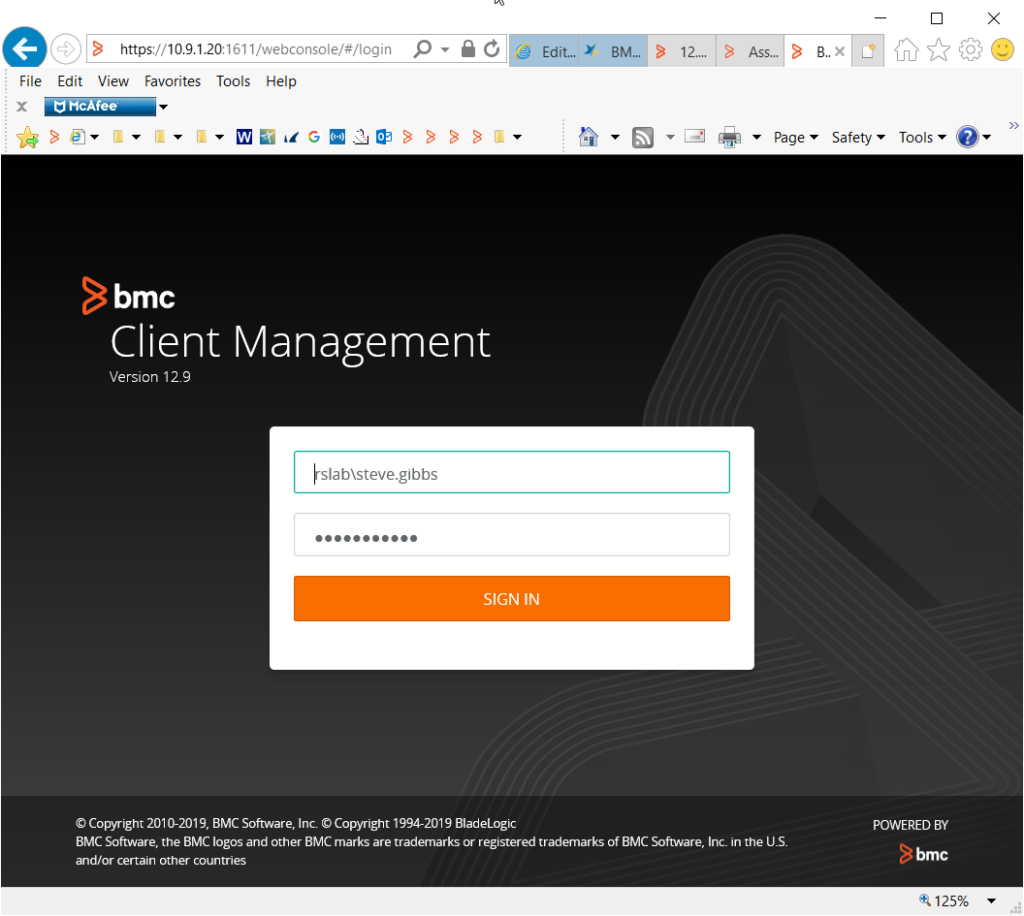
Task: Open the File menu
Action: [x=30, y=81]
